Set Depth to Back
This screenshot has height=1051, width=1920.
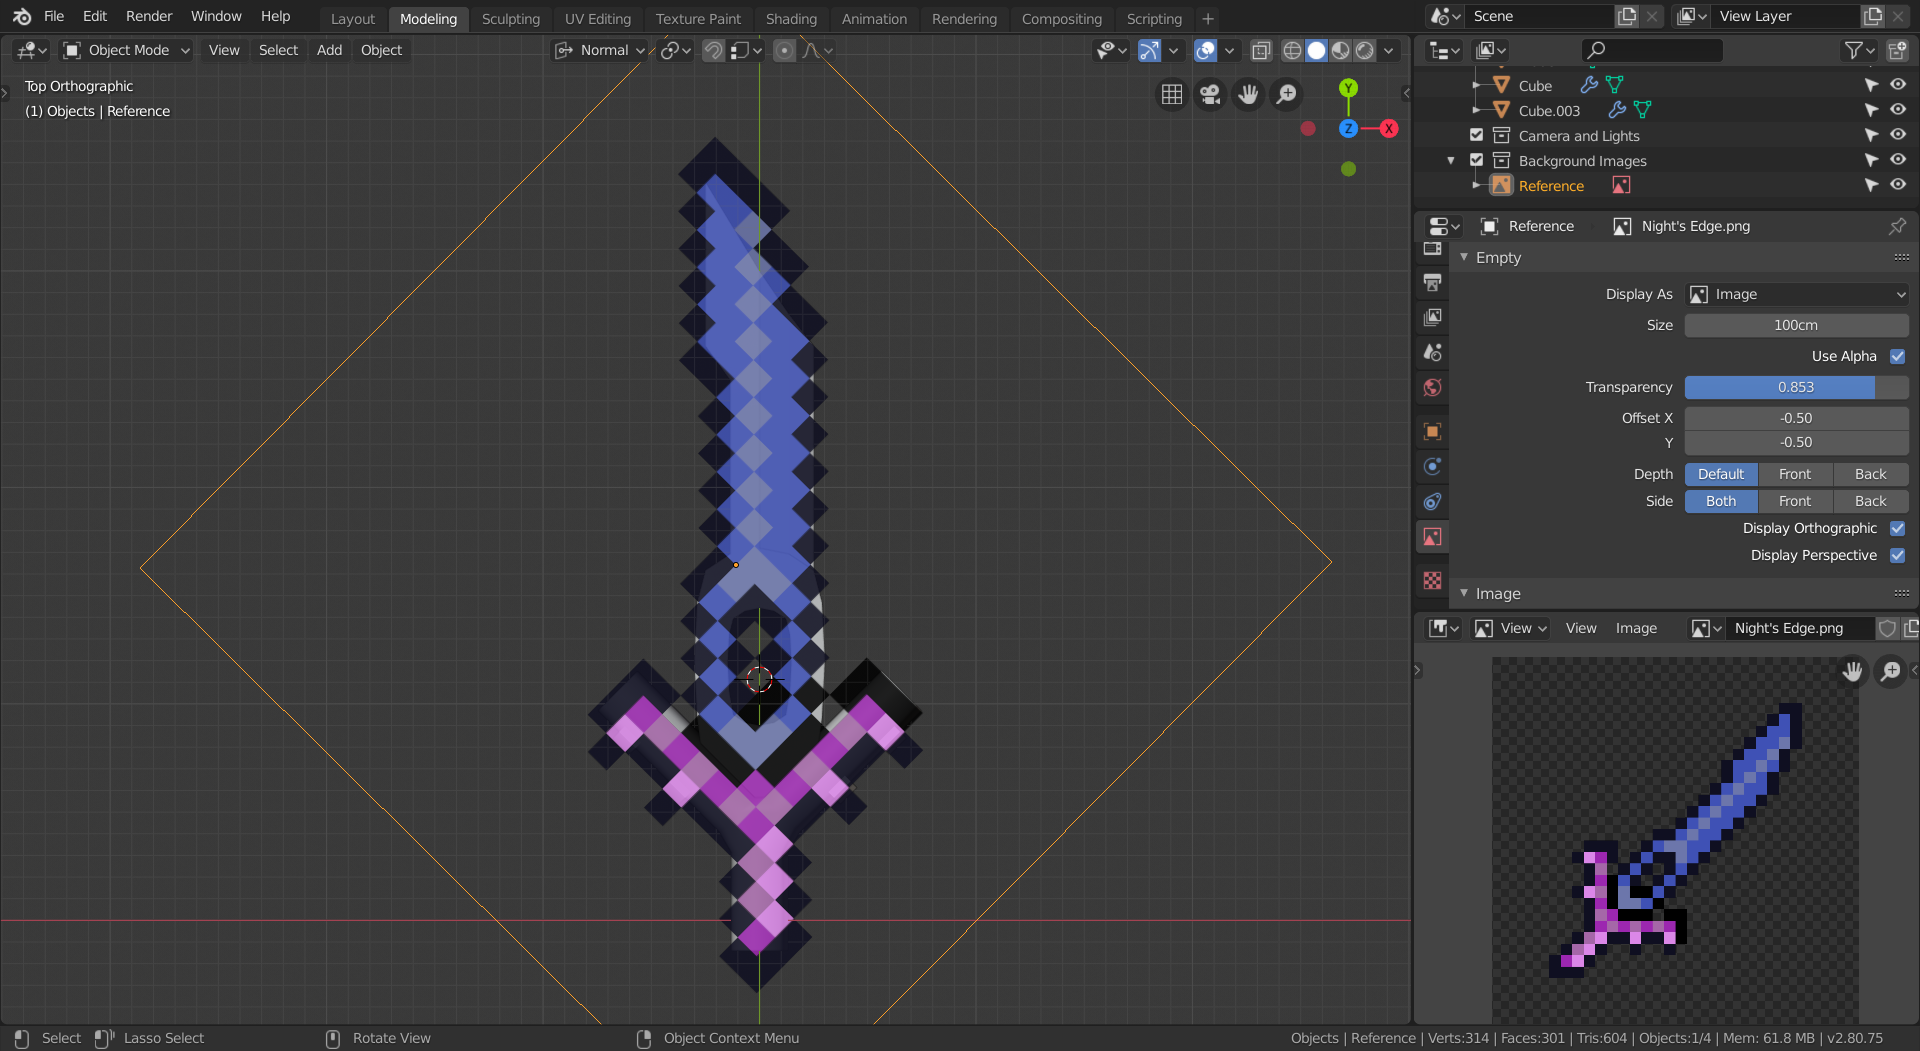[x=1871, y=475]
